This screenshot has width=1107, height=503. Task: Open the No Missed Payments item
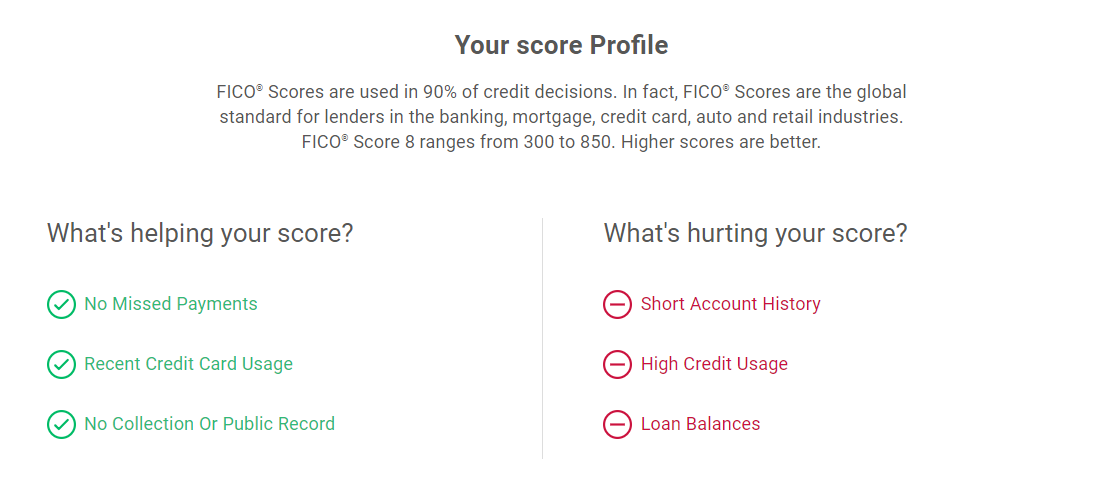pyautogui.click(x=171, y=304)
